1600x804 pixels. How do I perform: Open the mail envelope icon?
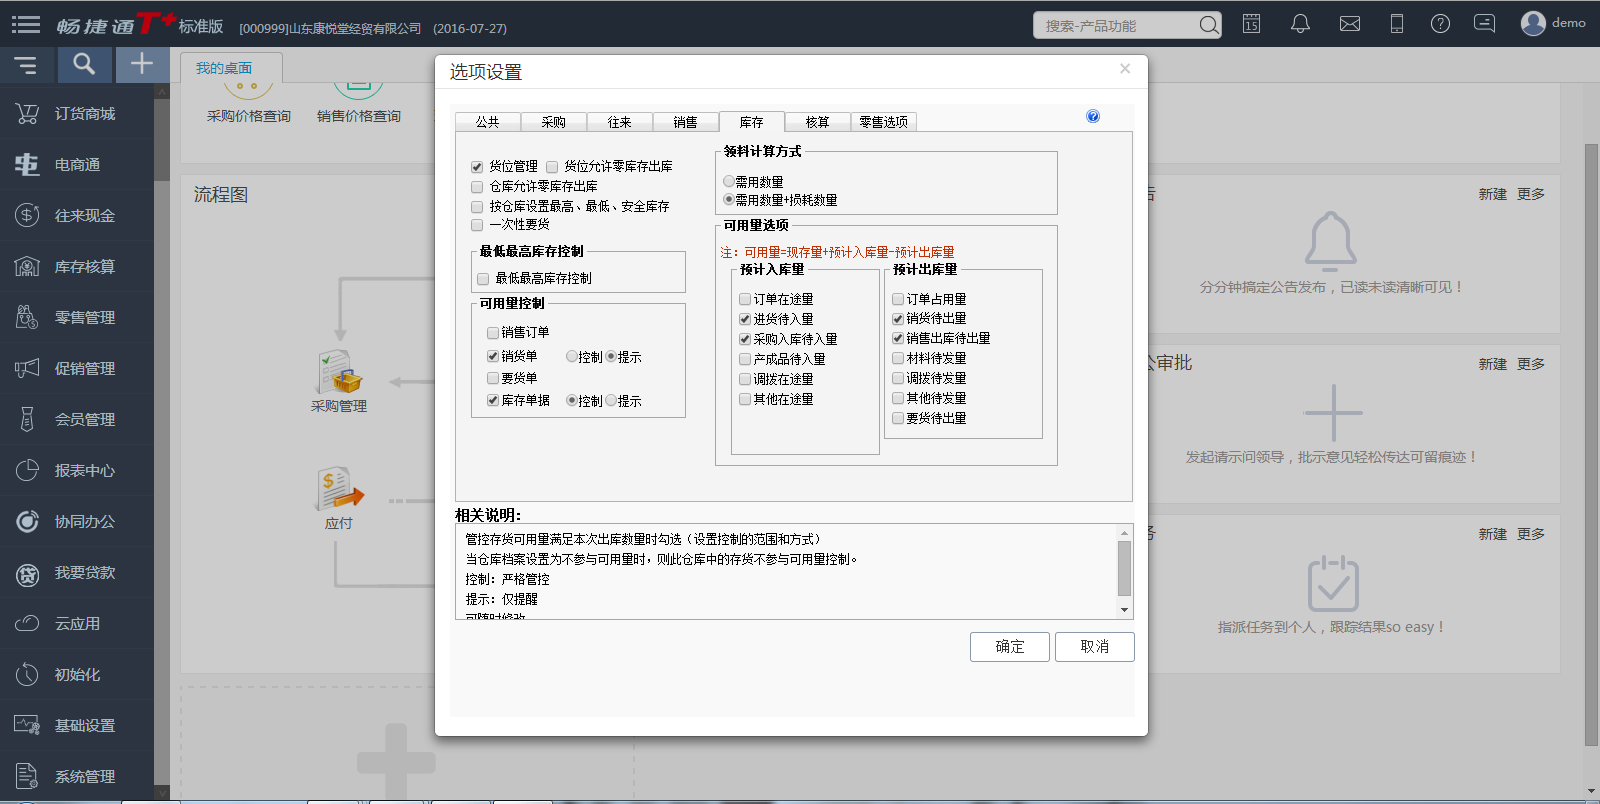click(x=1349, y=24)
